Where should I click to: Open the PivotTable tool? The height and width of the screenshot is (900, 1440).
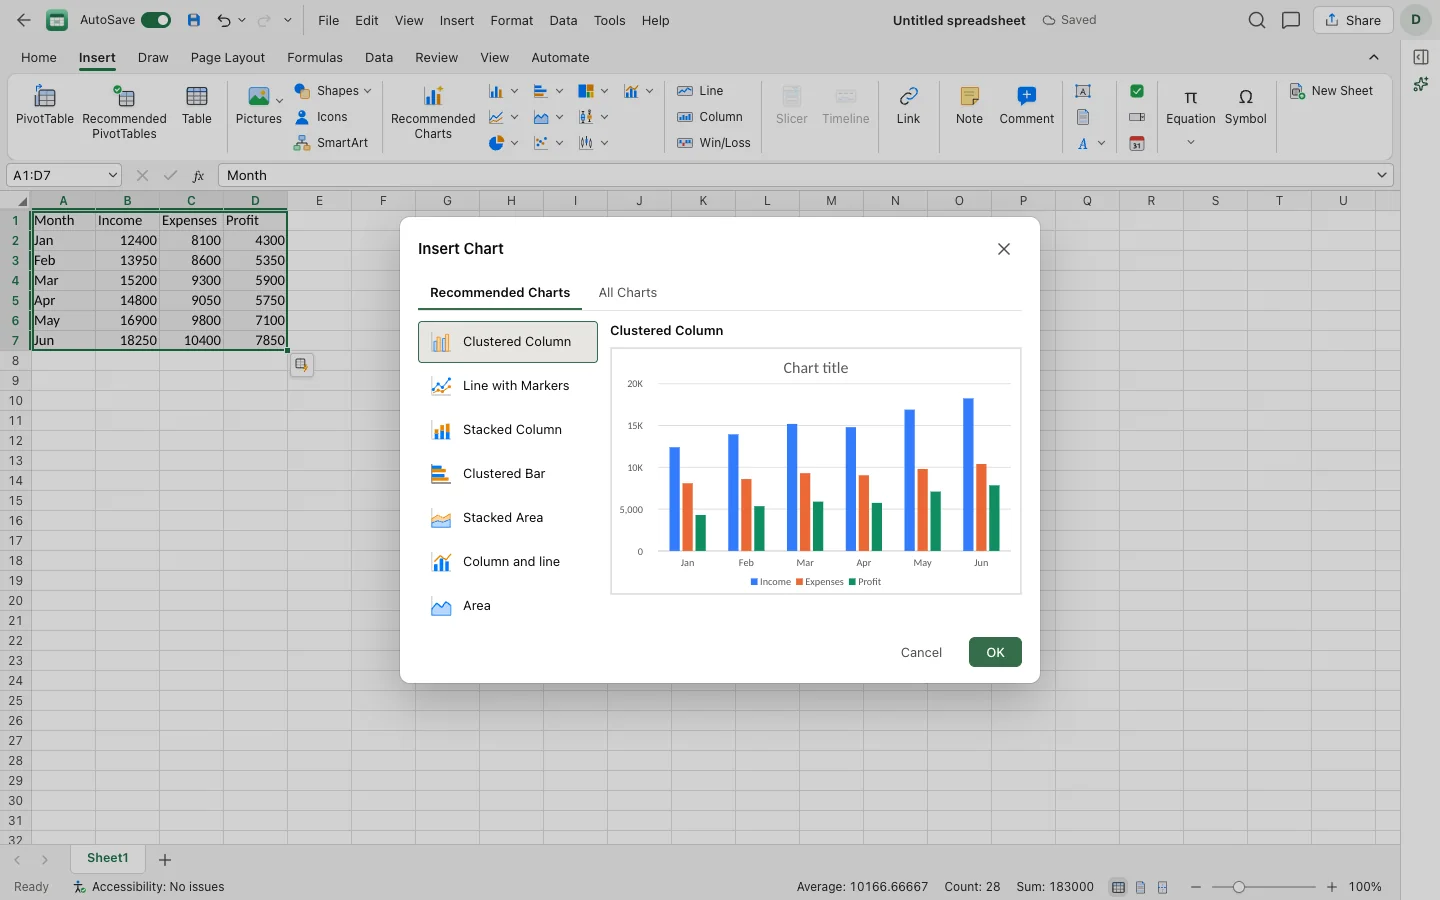click(x=45, y=106)
